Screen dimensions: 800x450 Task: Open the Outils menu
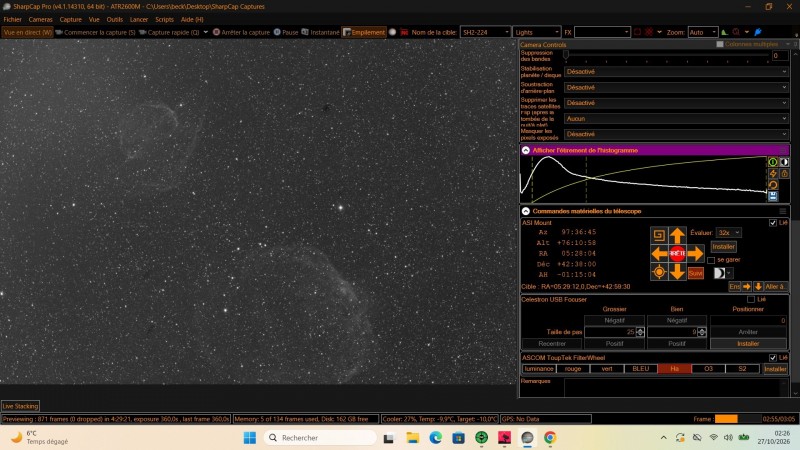point(114,19)
